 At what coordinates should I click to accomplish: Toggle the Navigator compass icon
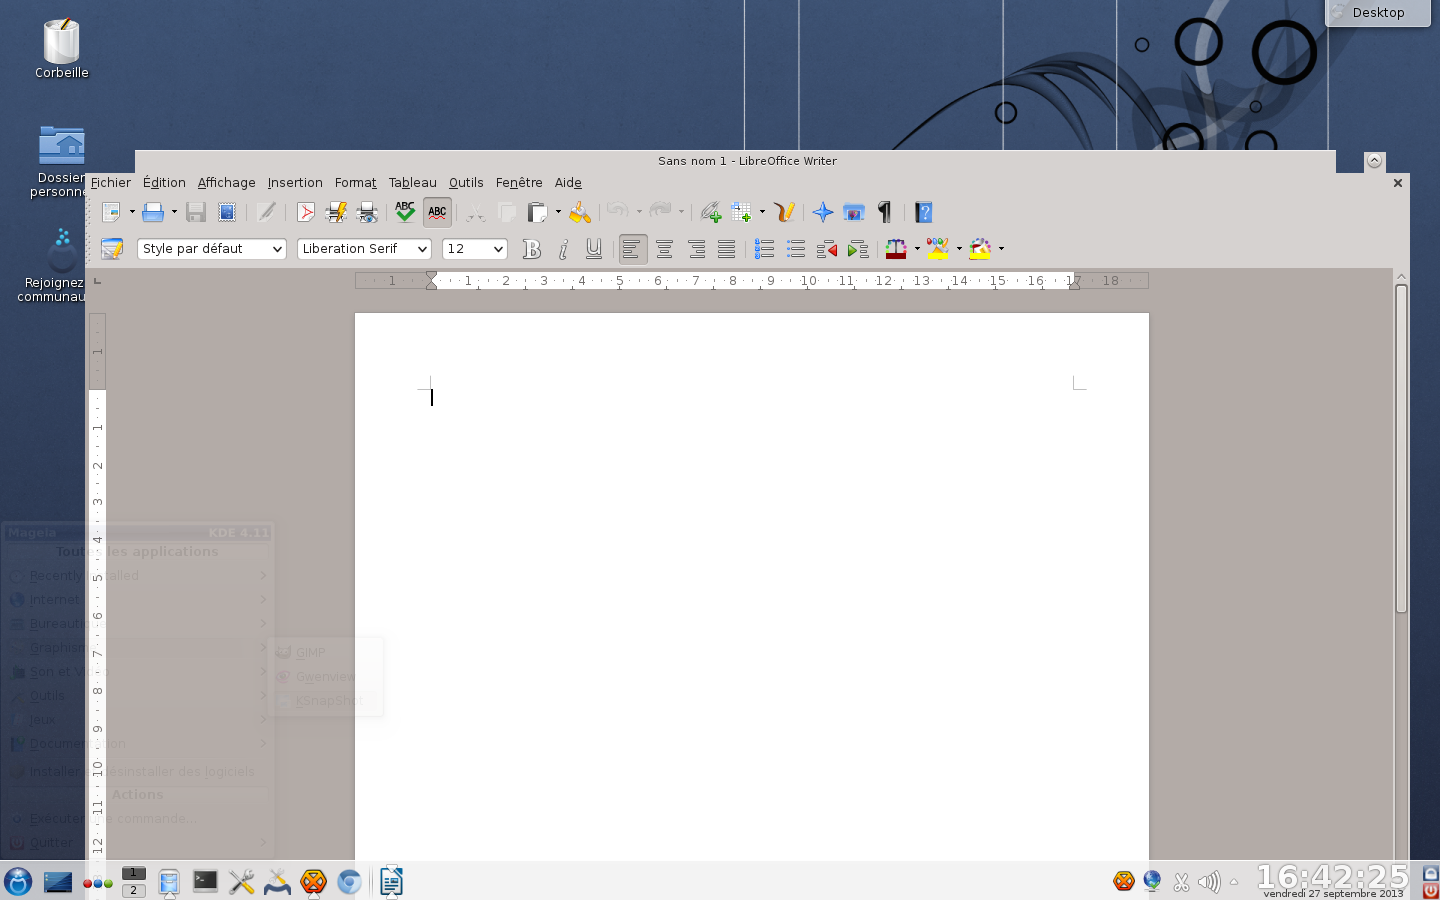[823, 212]
